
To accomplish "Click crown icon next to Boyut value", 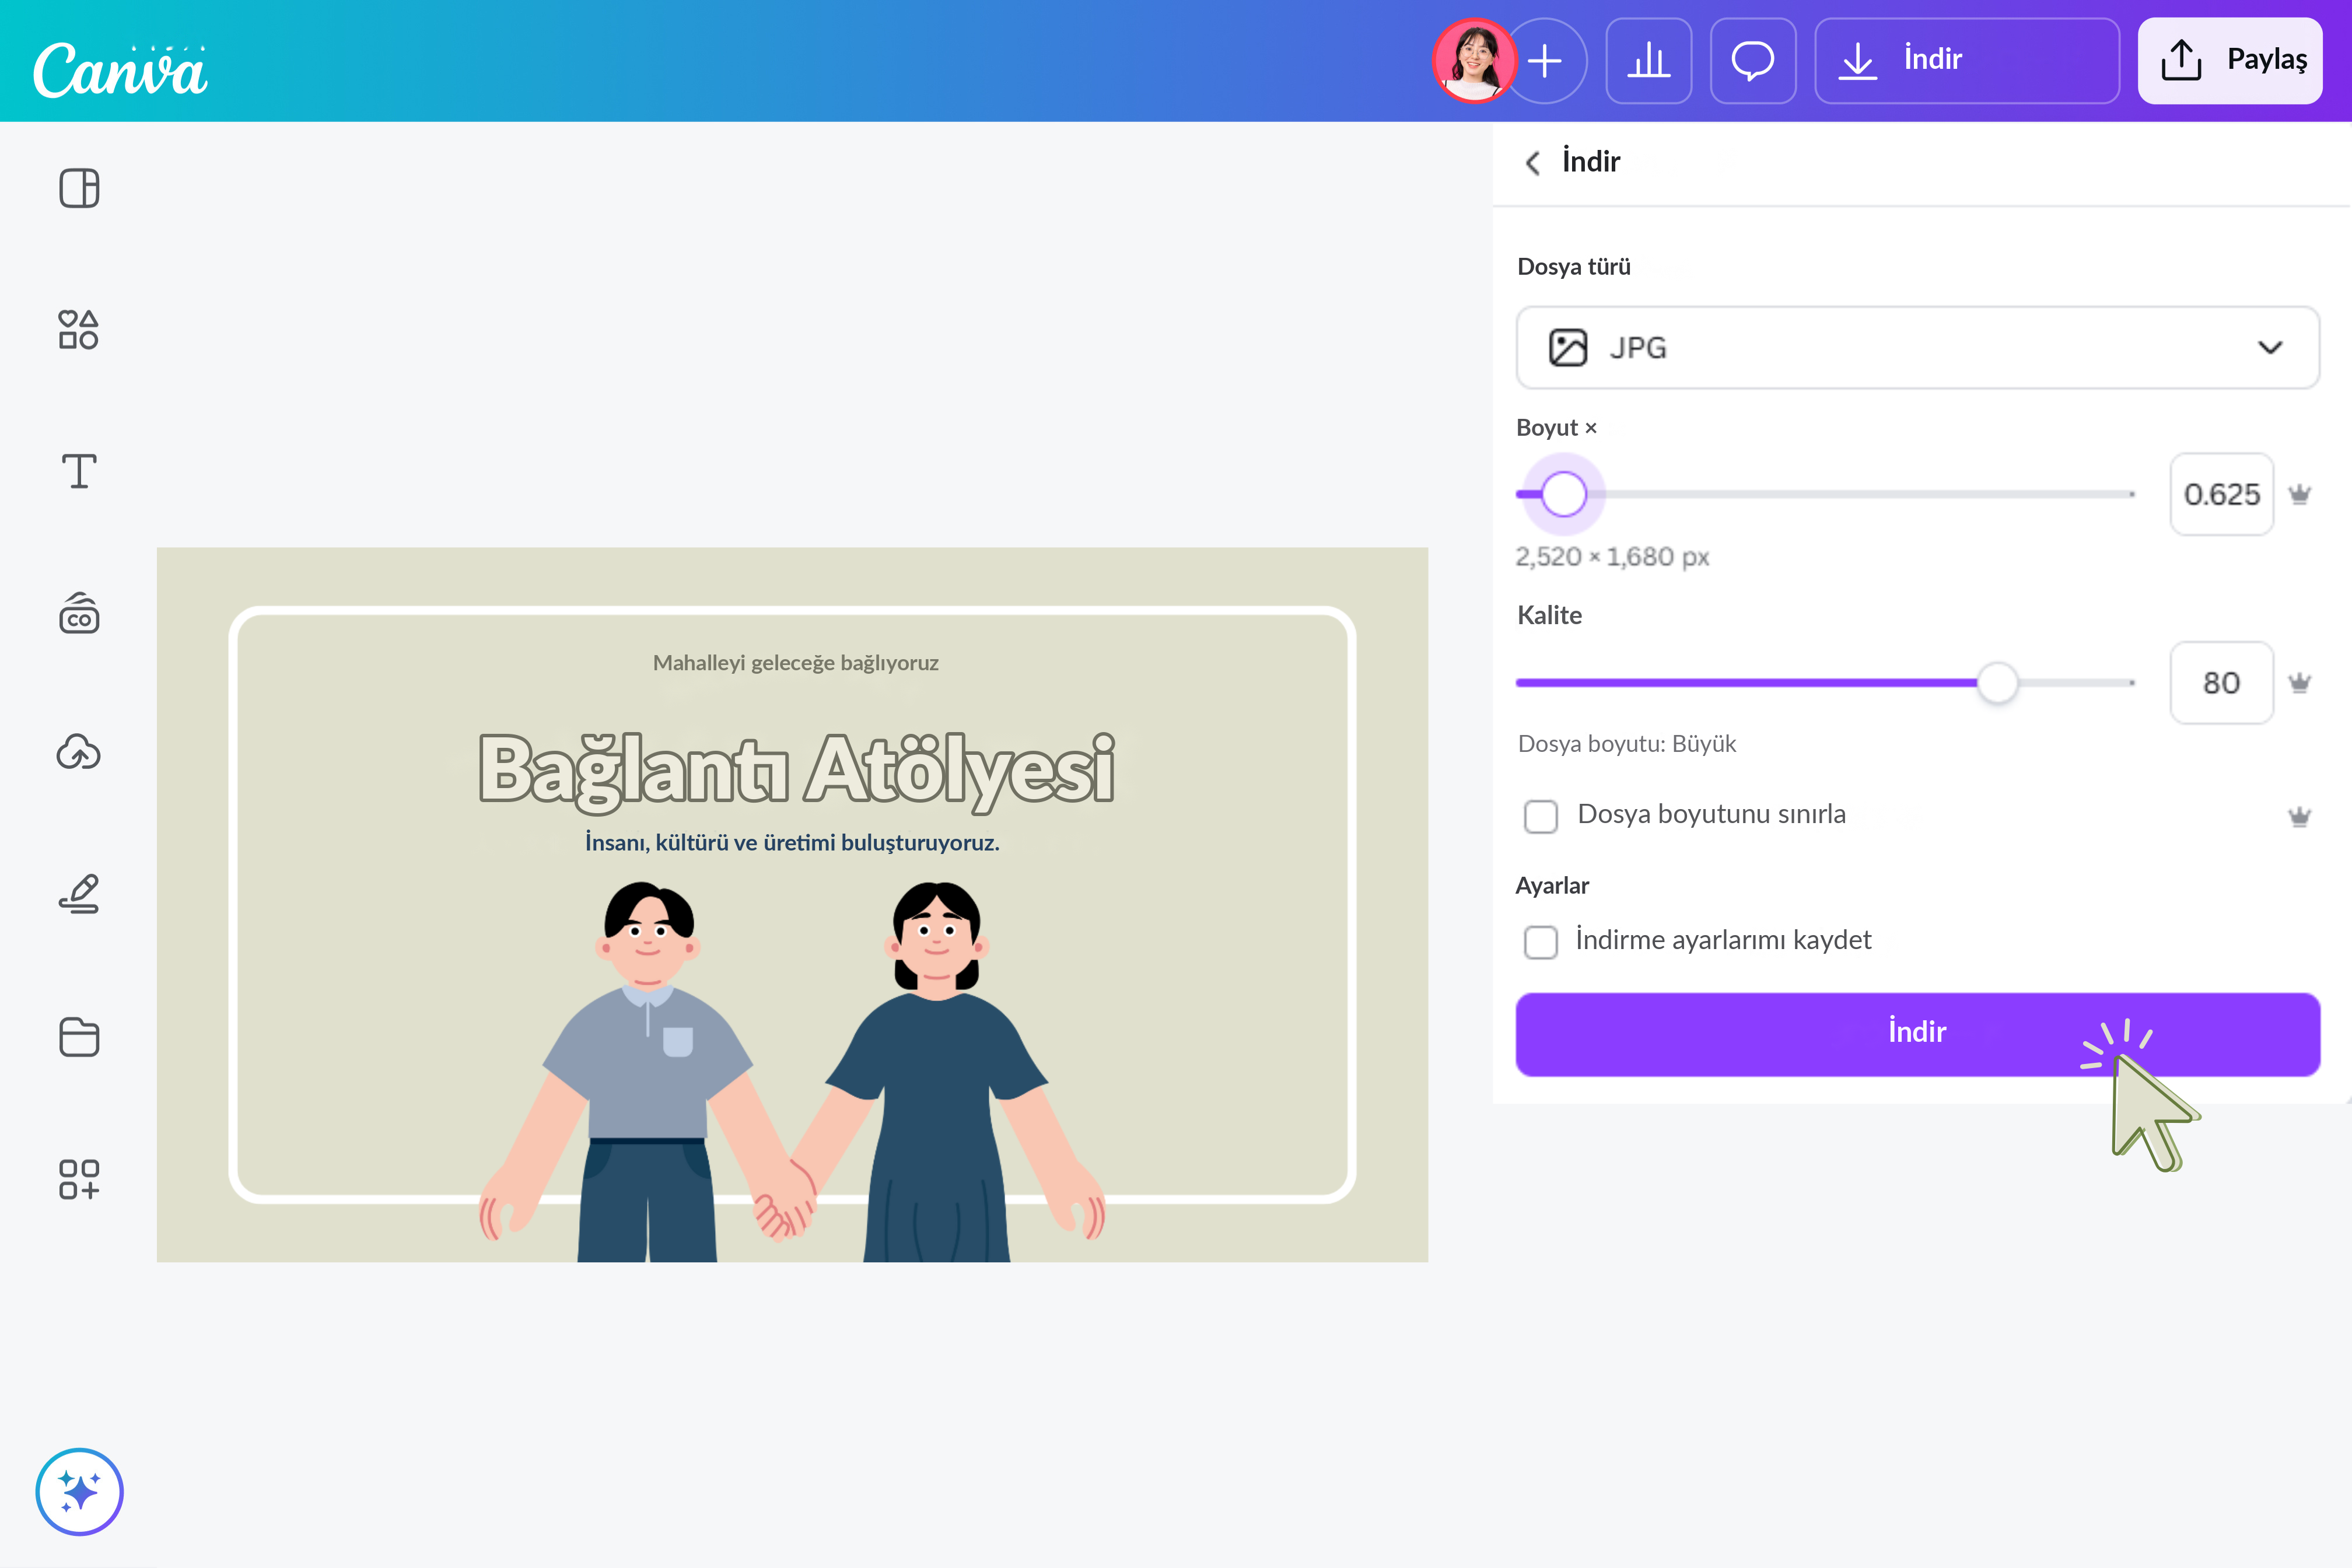I will click(x=2300, y=494).
